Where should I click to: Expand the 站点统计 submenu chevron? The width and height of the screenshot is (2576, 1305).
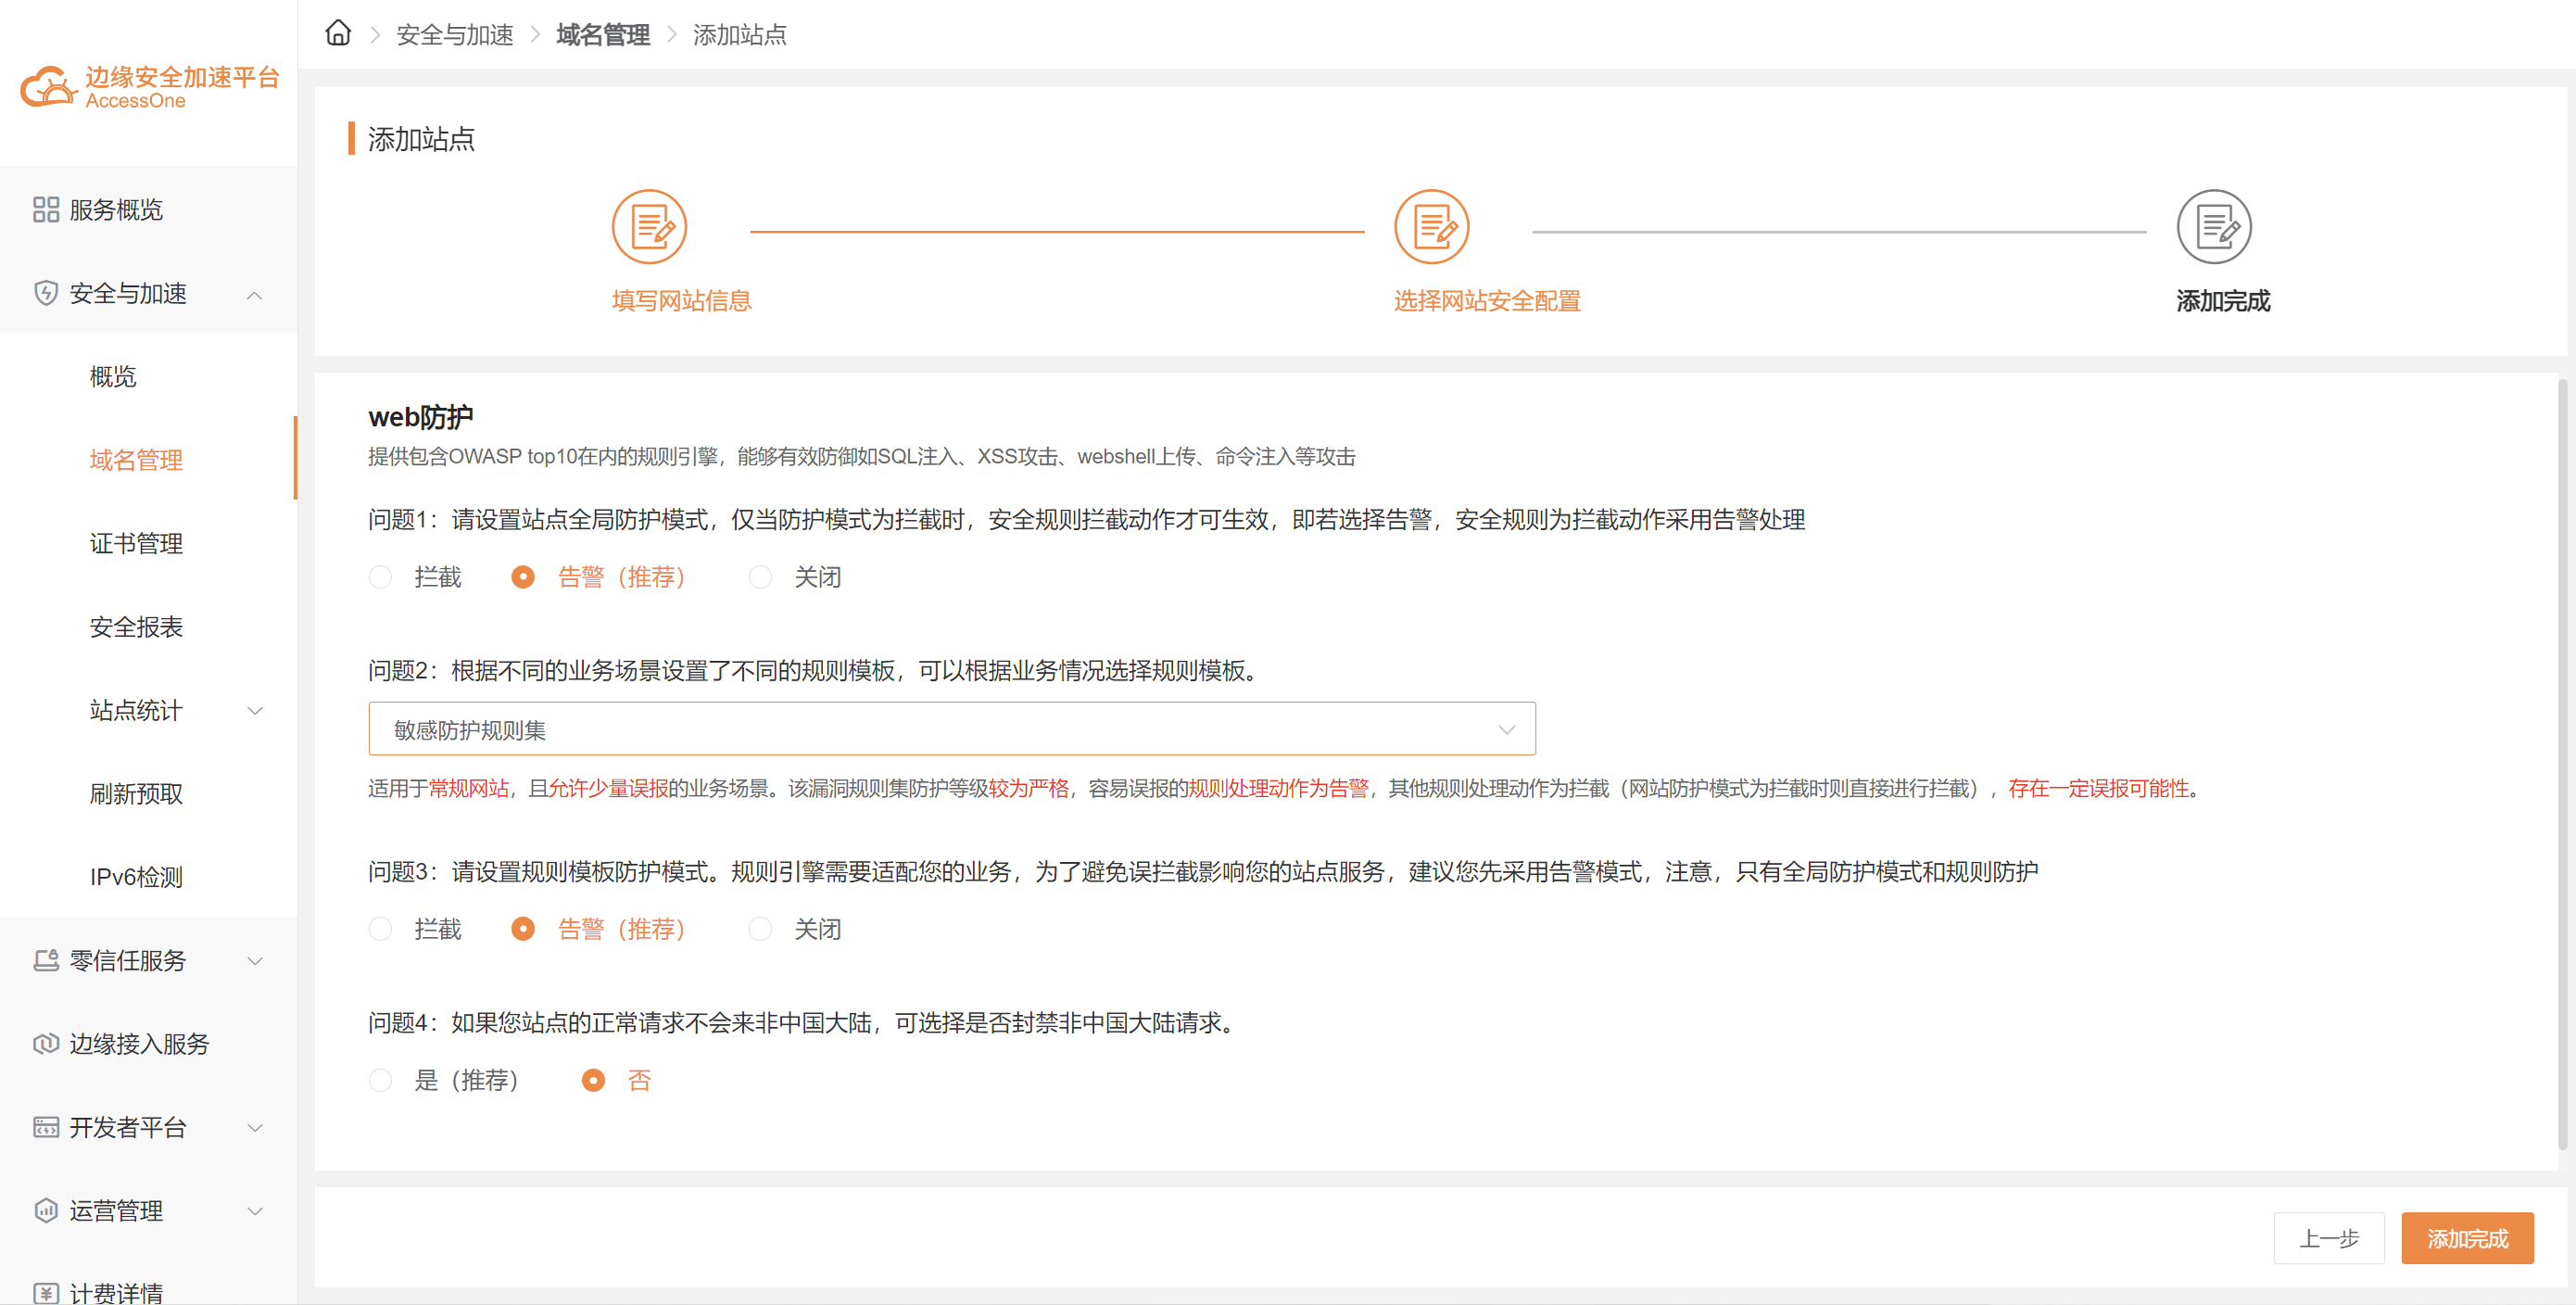coord(255,711)
